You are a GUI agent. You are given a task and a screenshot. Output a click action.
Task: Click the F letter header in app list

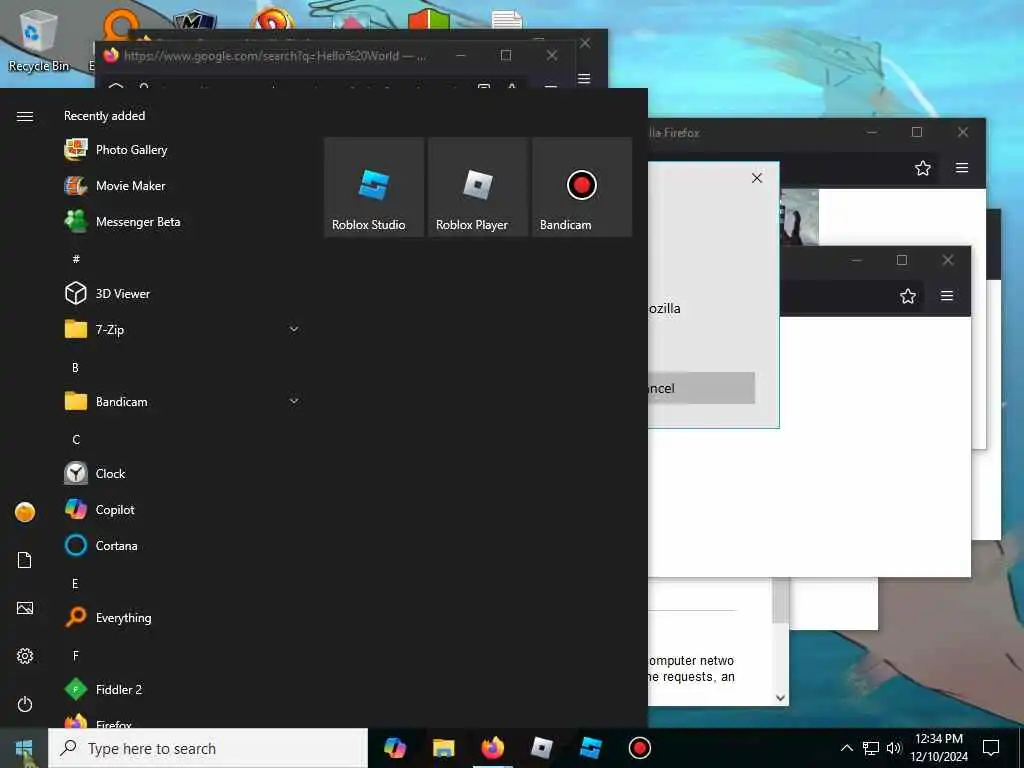tap(76, 656)
